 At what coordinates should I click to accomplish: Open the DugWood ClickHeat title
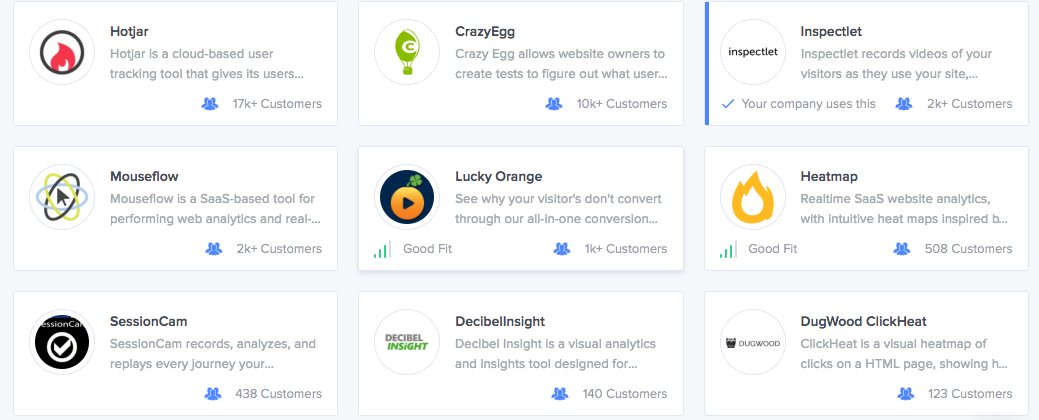863,322
